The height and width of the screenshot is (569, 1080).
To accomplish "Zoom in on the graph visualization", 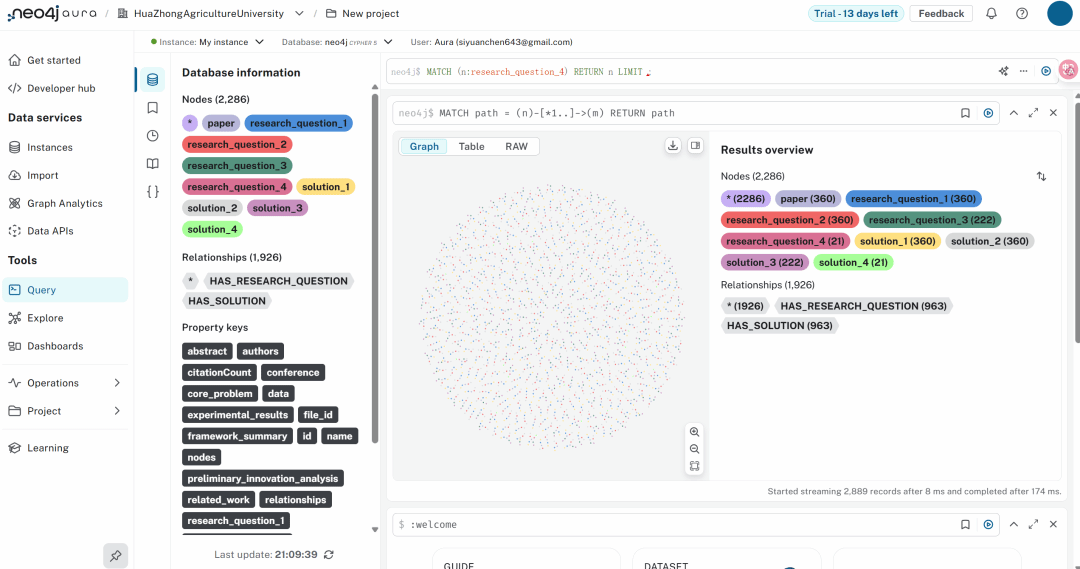I will [694, 432].
